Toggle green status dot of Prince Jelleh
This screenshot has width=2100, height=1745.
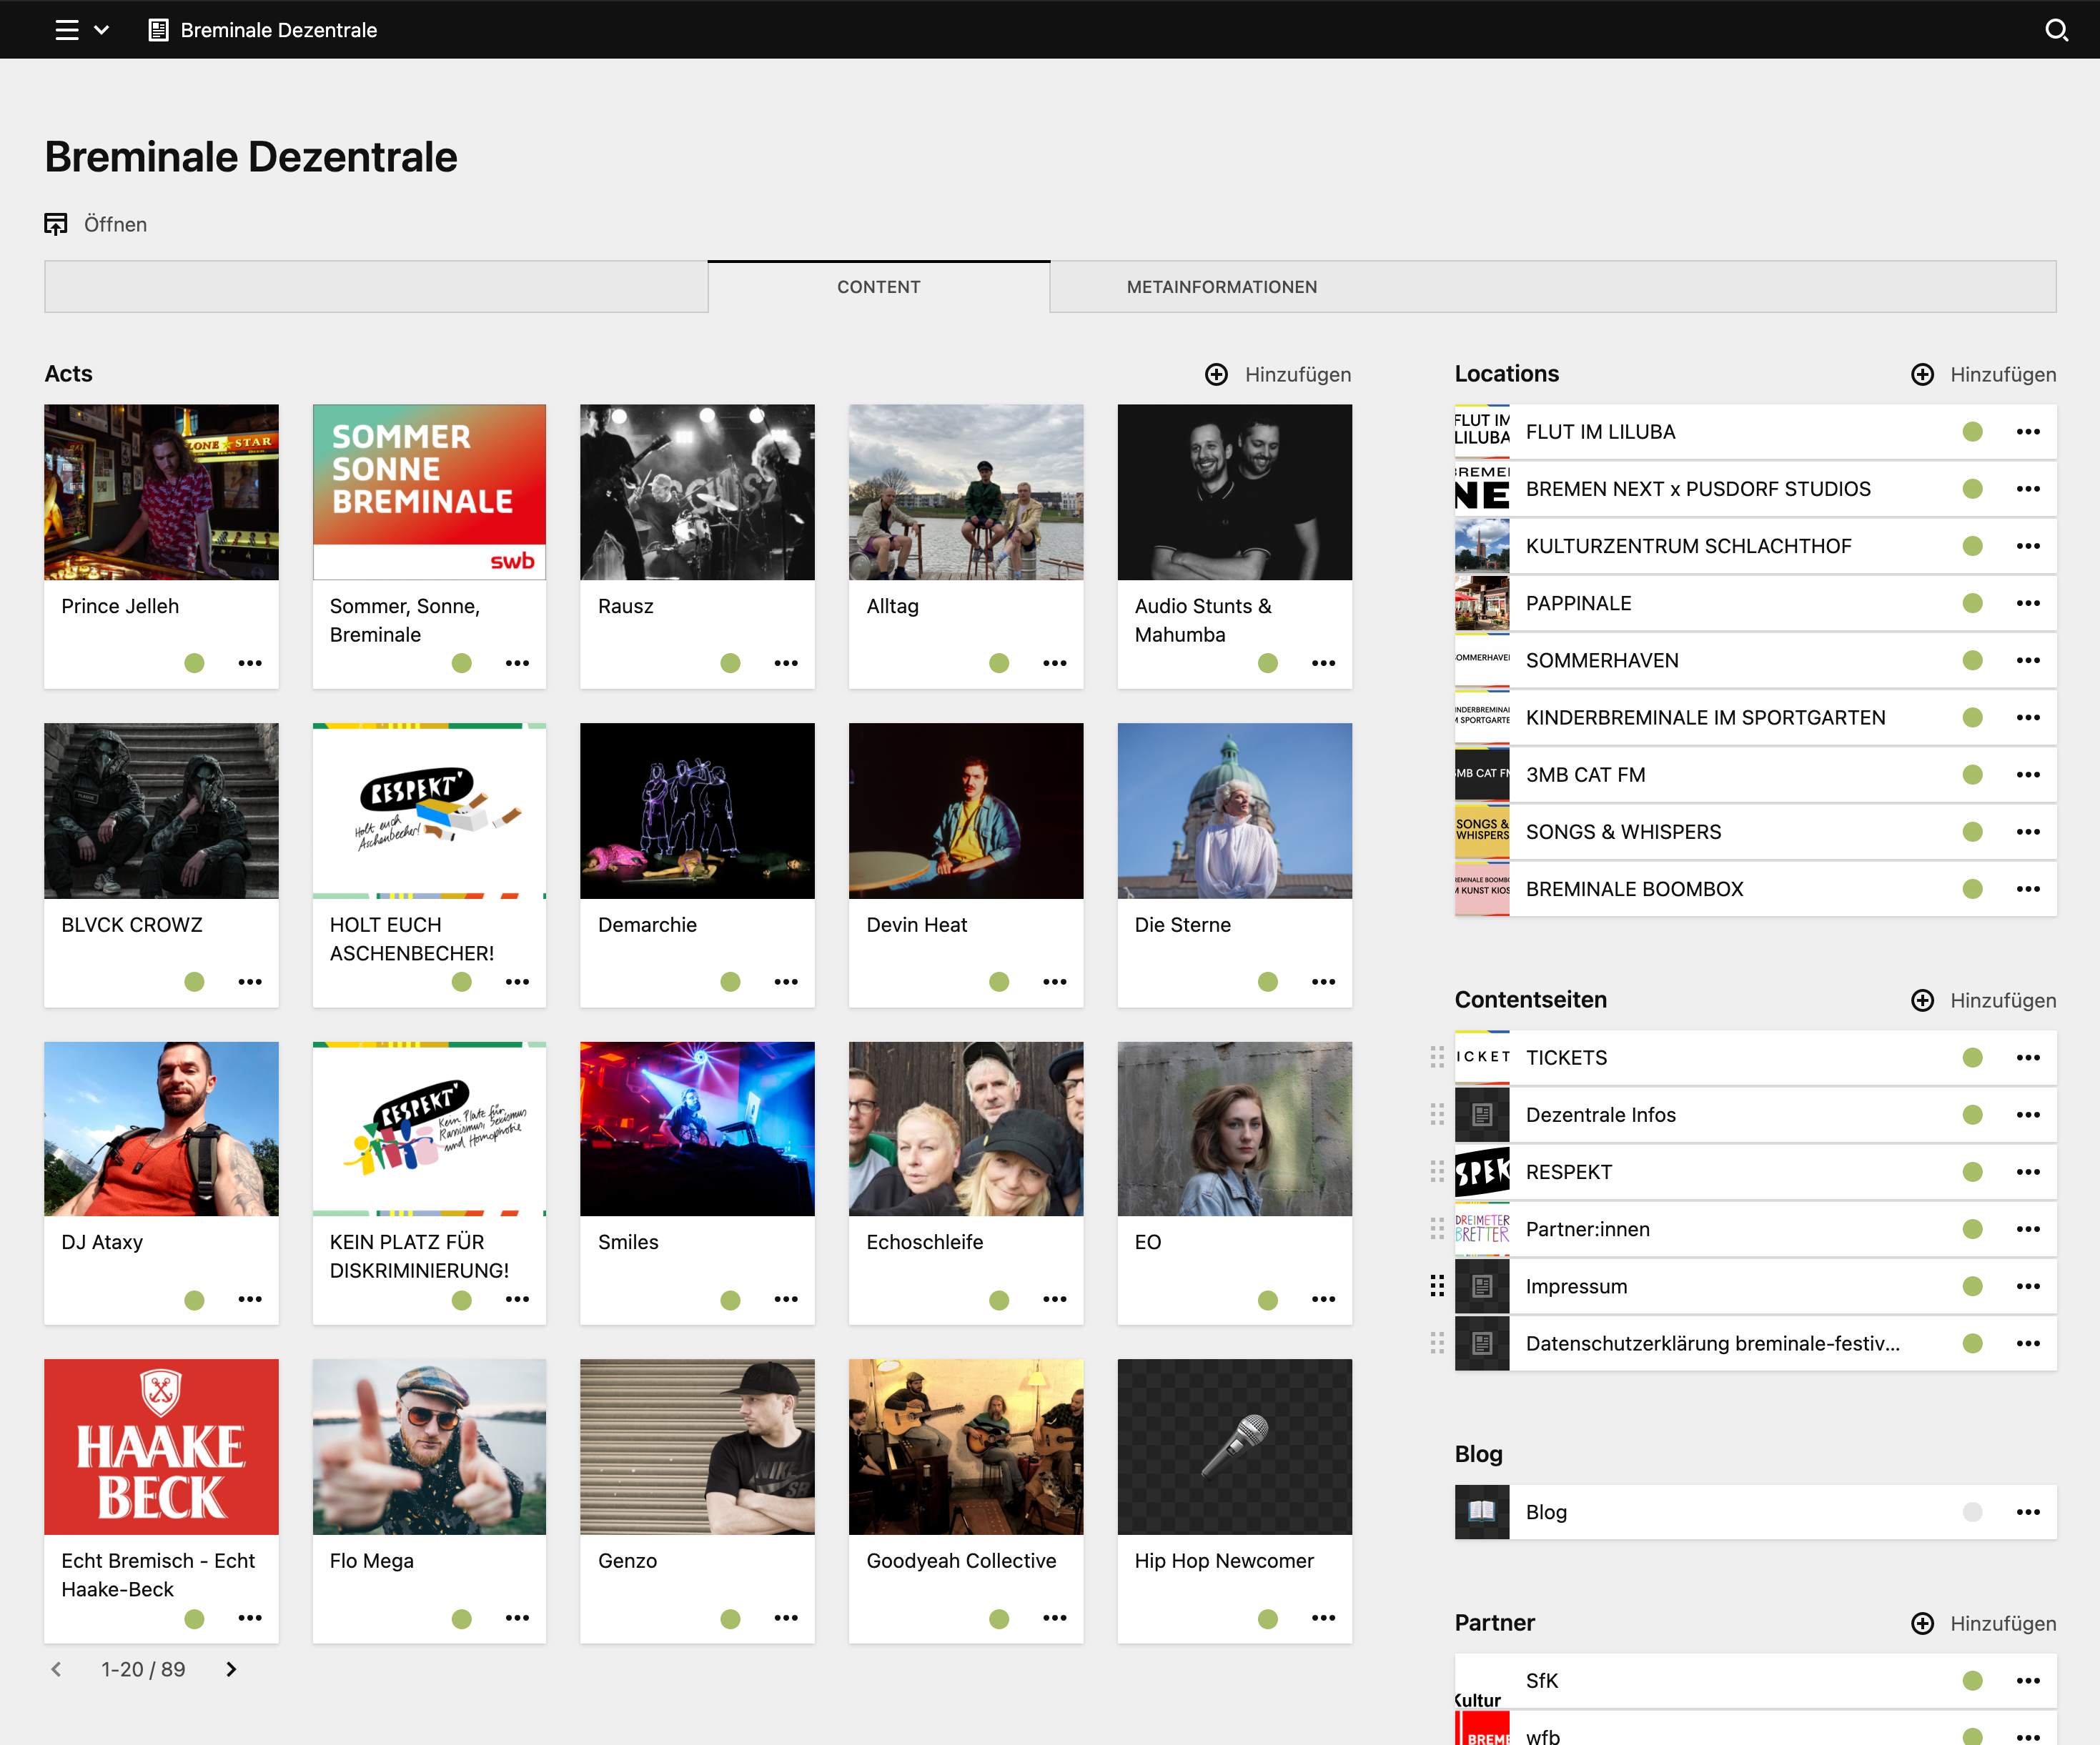tap(194, 663)
